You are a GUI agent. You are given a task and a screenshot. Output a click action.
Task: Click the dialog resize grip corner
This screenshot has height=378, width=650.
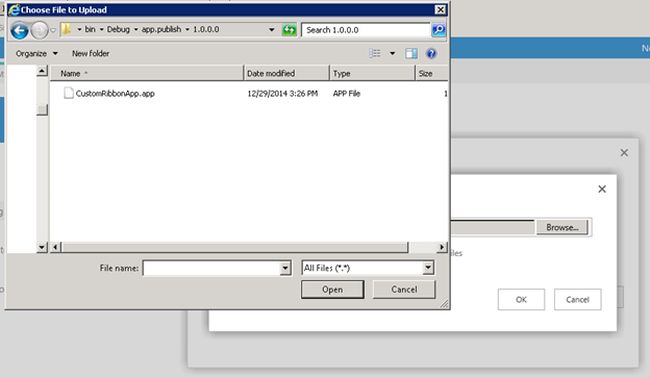click(x=444, y=304)
